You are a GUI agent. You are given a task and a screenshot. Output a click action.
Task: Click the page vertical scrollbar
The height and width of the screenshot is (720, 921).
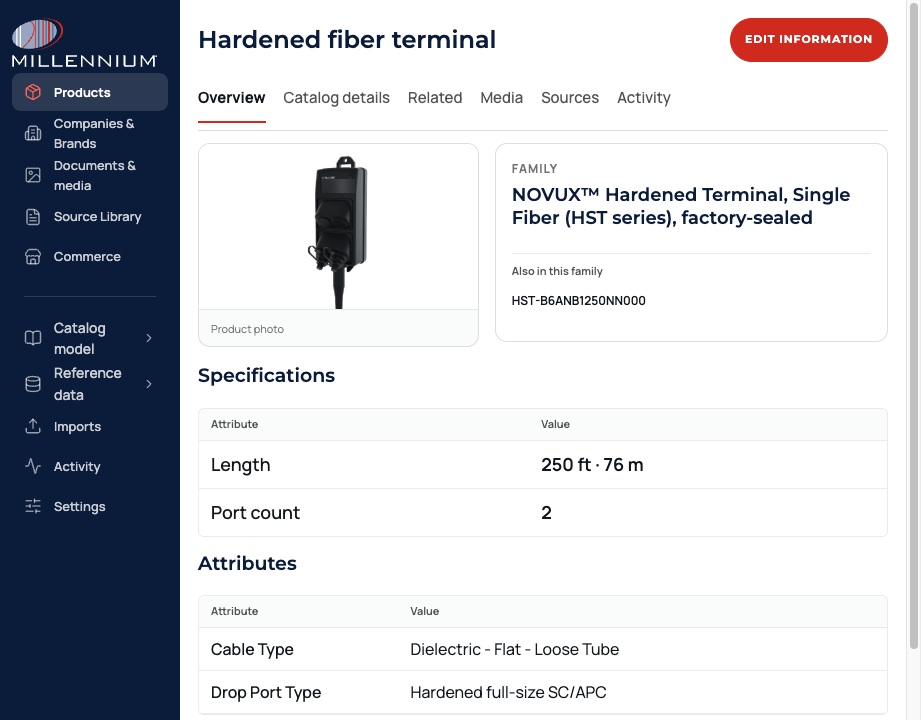coord(914,325)
